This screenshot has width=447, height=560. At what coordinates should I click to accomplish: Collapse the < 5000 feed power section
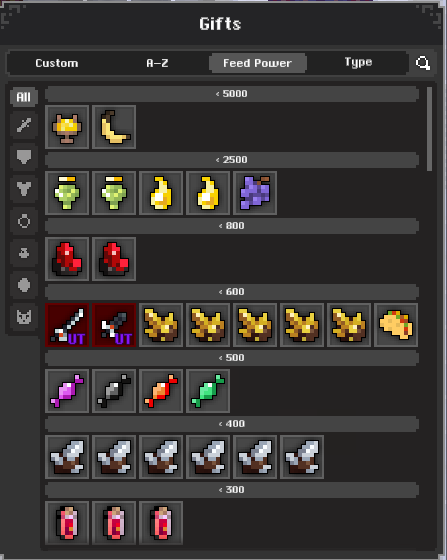232,94
